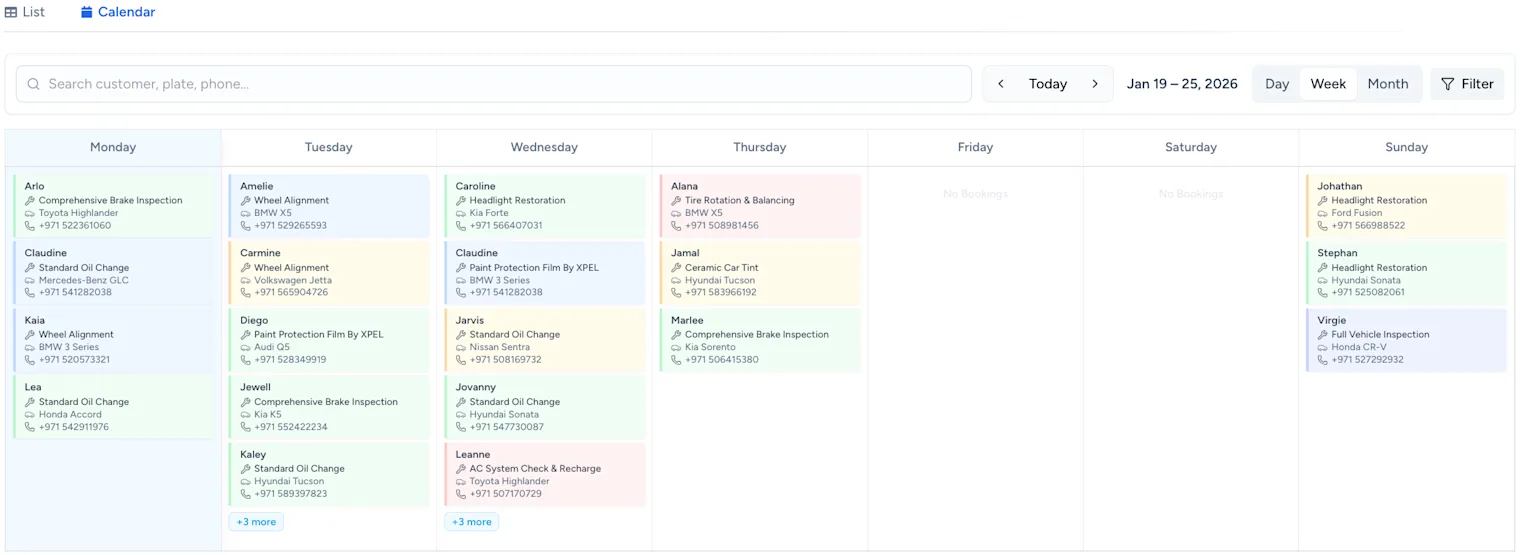Click the wrench icon in Amelie's booking
Screen dimensions: 1520x555
[245, 201]
